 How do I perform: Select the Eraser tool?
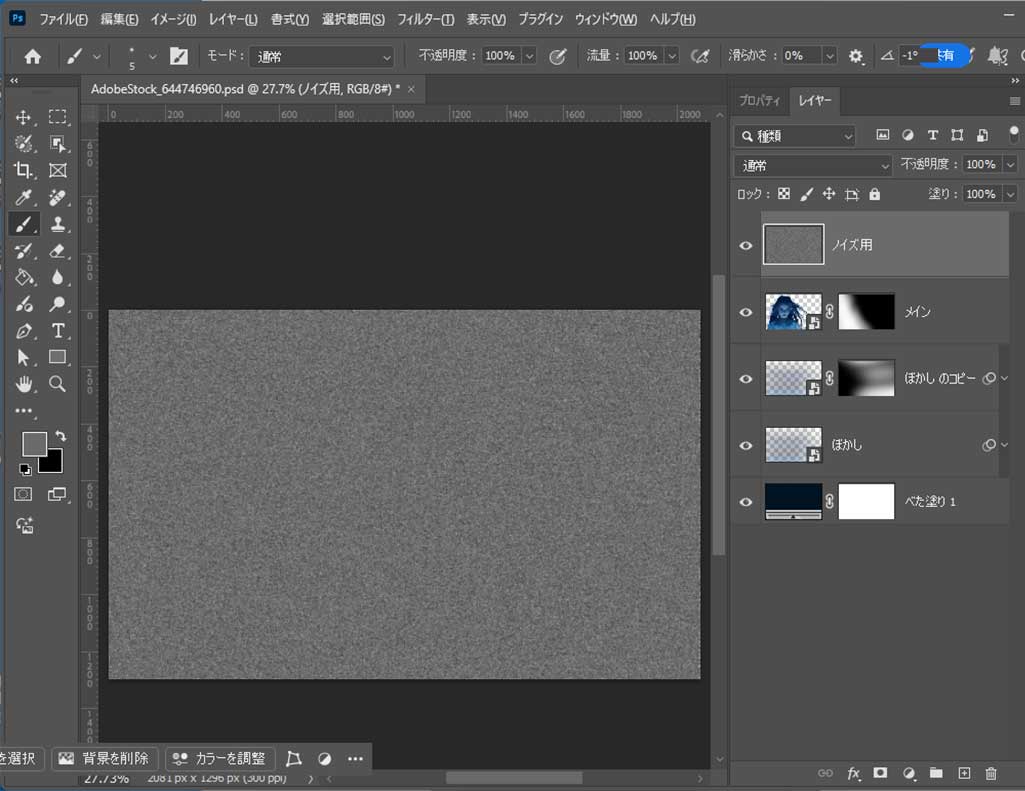tap(58, 251)
